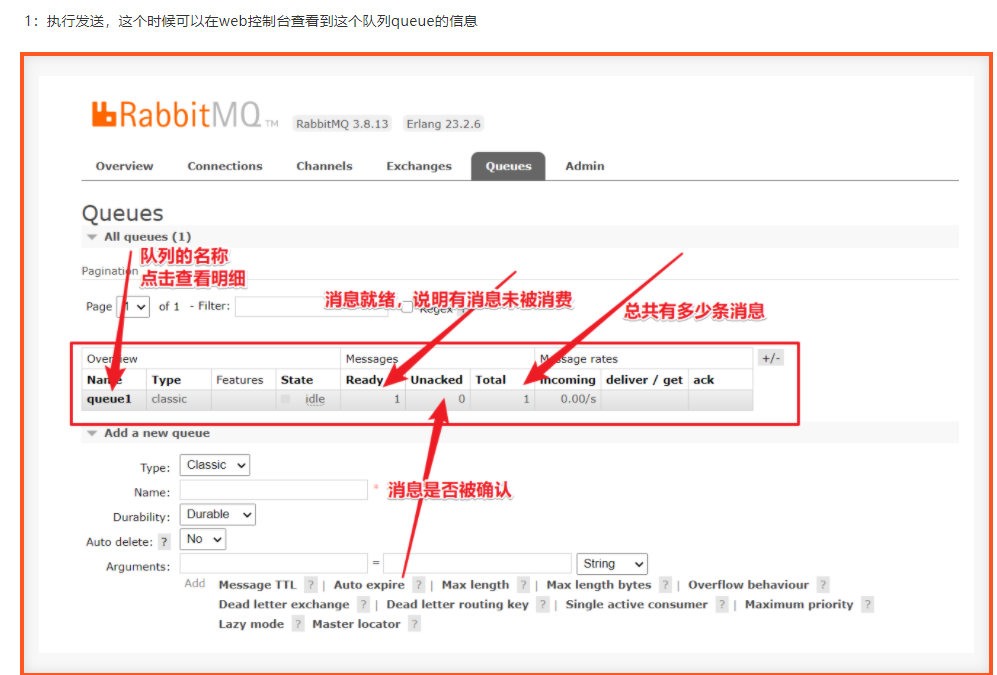Add Master locator argument

tap(356, 624)
